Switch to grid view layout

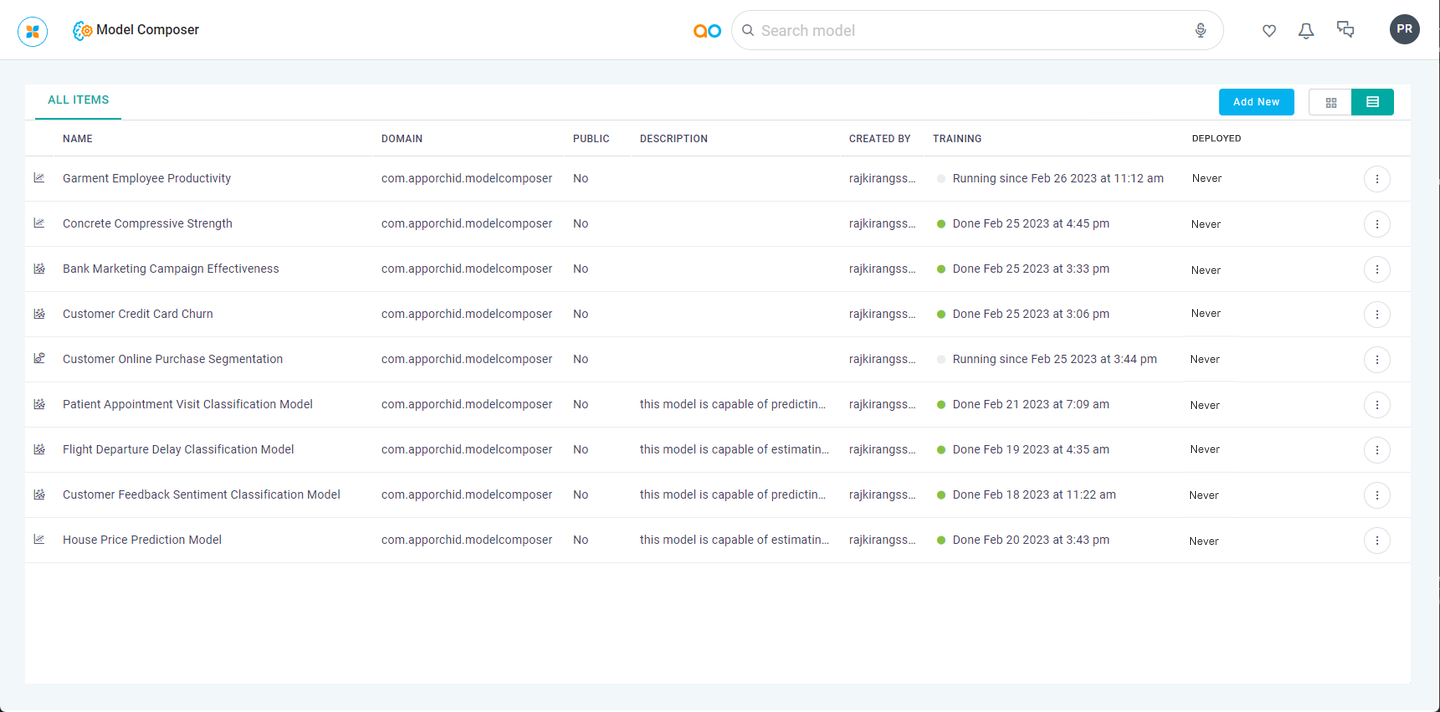(1330, 102)
